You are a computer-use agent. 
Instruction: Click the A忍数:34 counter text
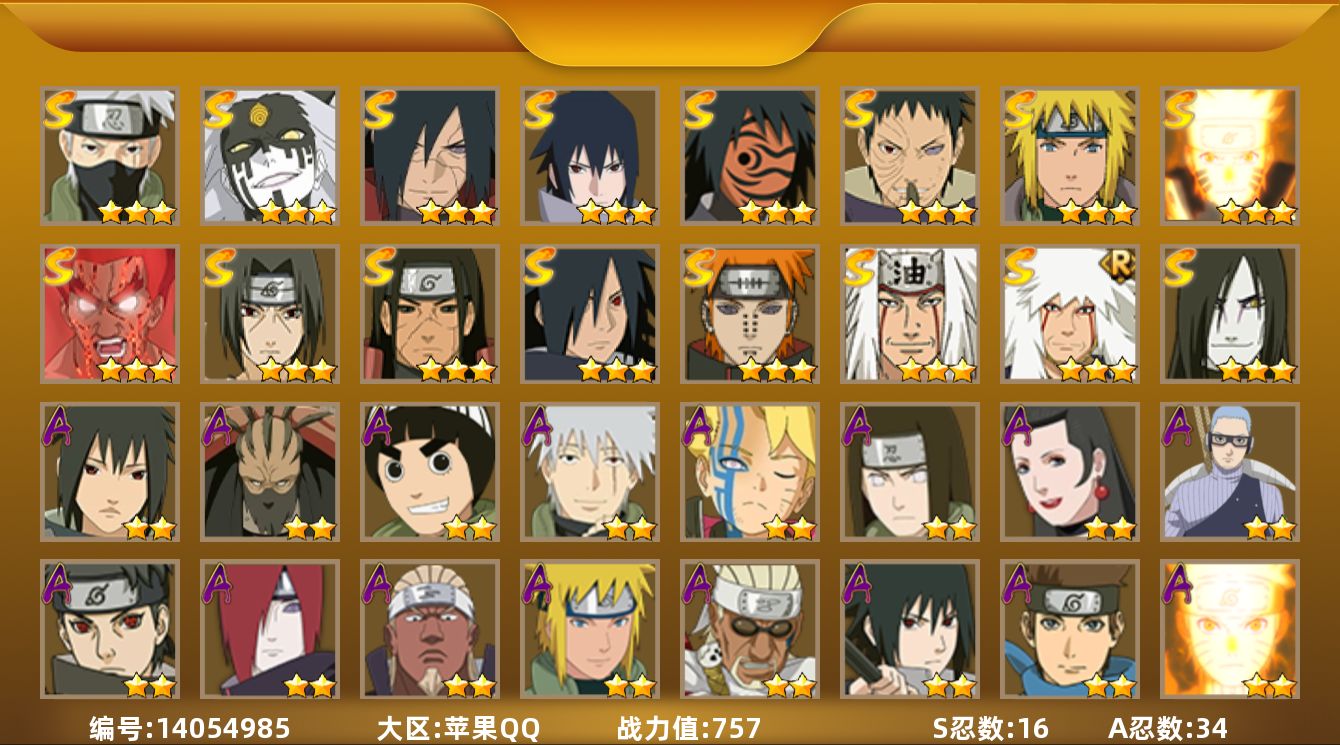pos(1168,727)
